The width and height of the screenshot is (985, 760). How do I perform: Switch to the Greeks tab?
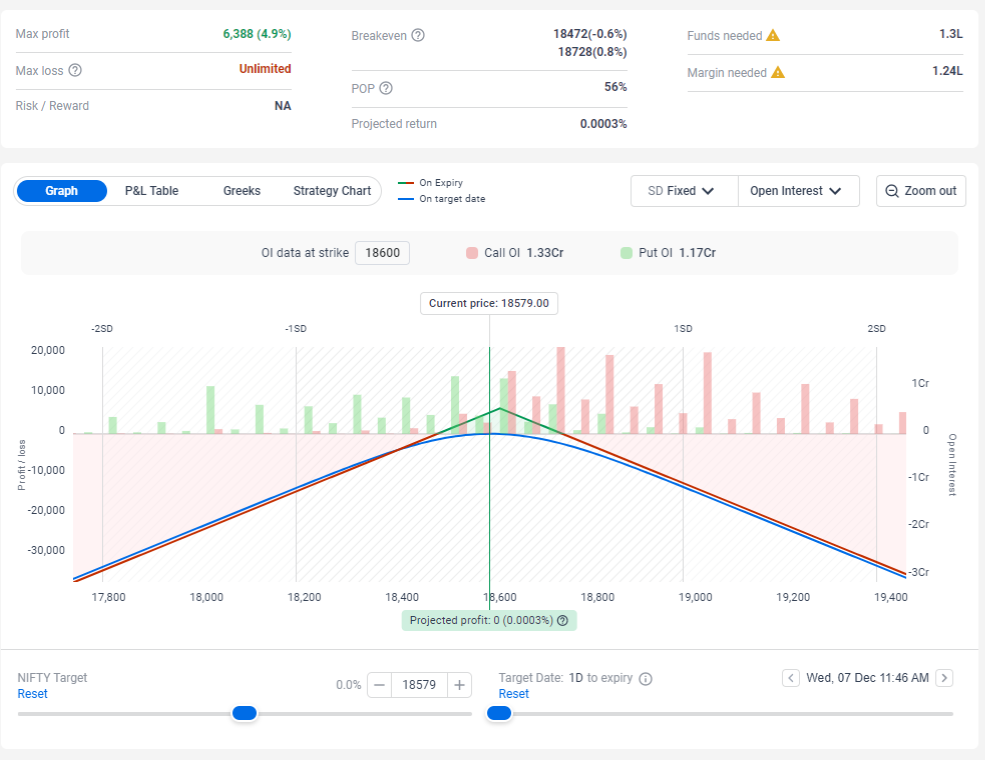[x=242, y=191]
